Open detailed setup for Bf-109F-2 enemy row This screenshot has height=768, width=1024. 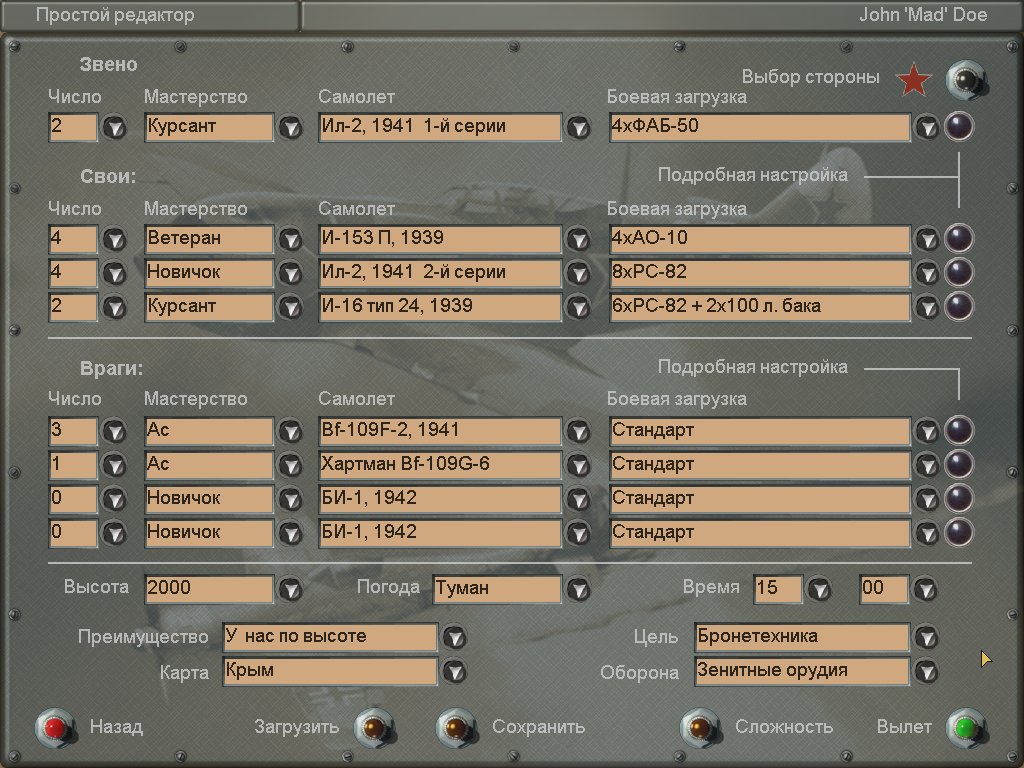(x=959, y=431)
